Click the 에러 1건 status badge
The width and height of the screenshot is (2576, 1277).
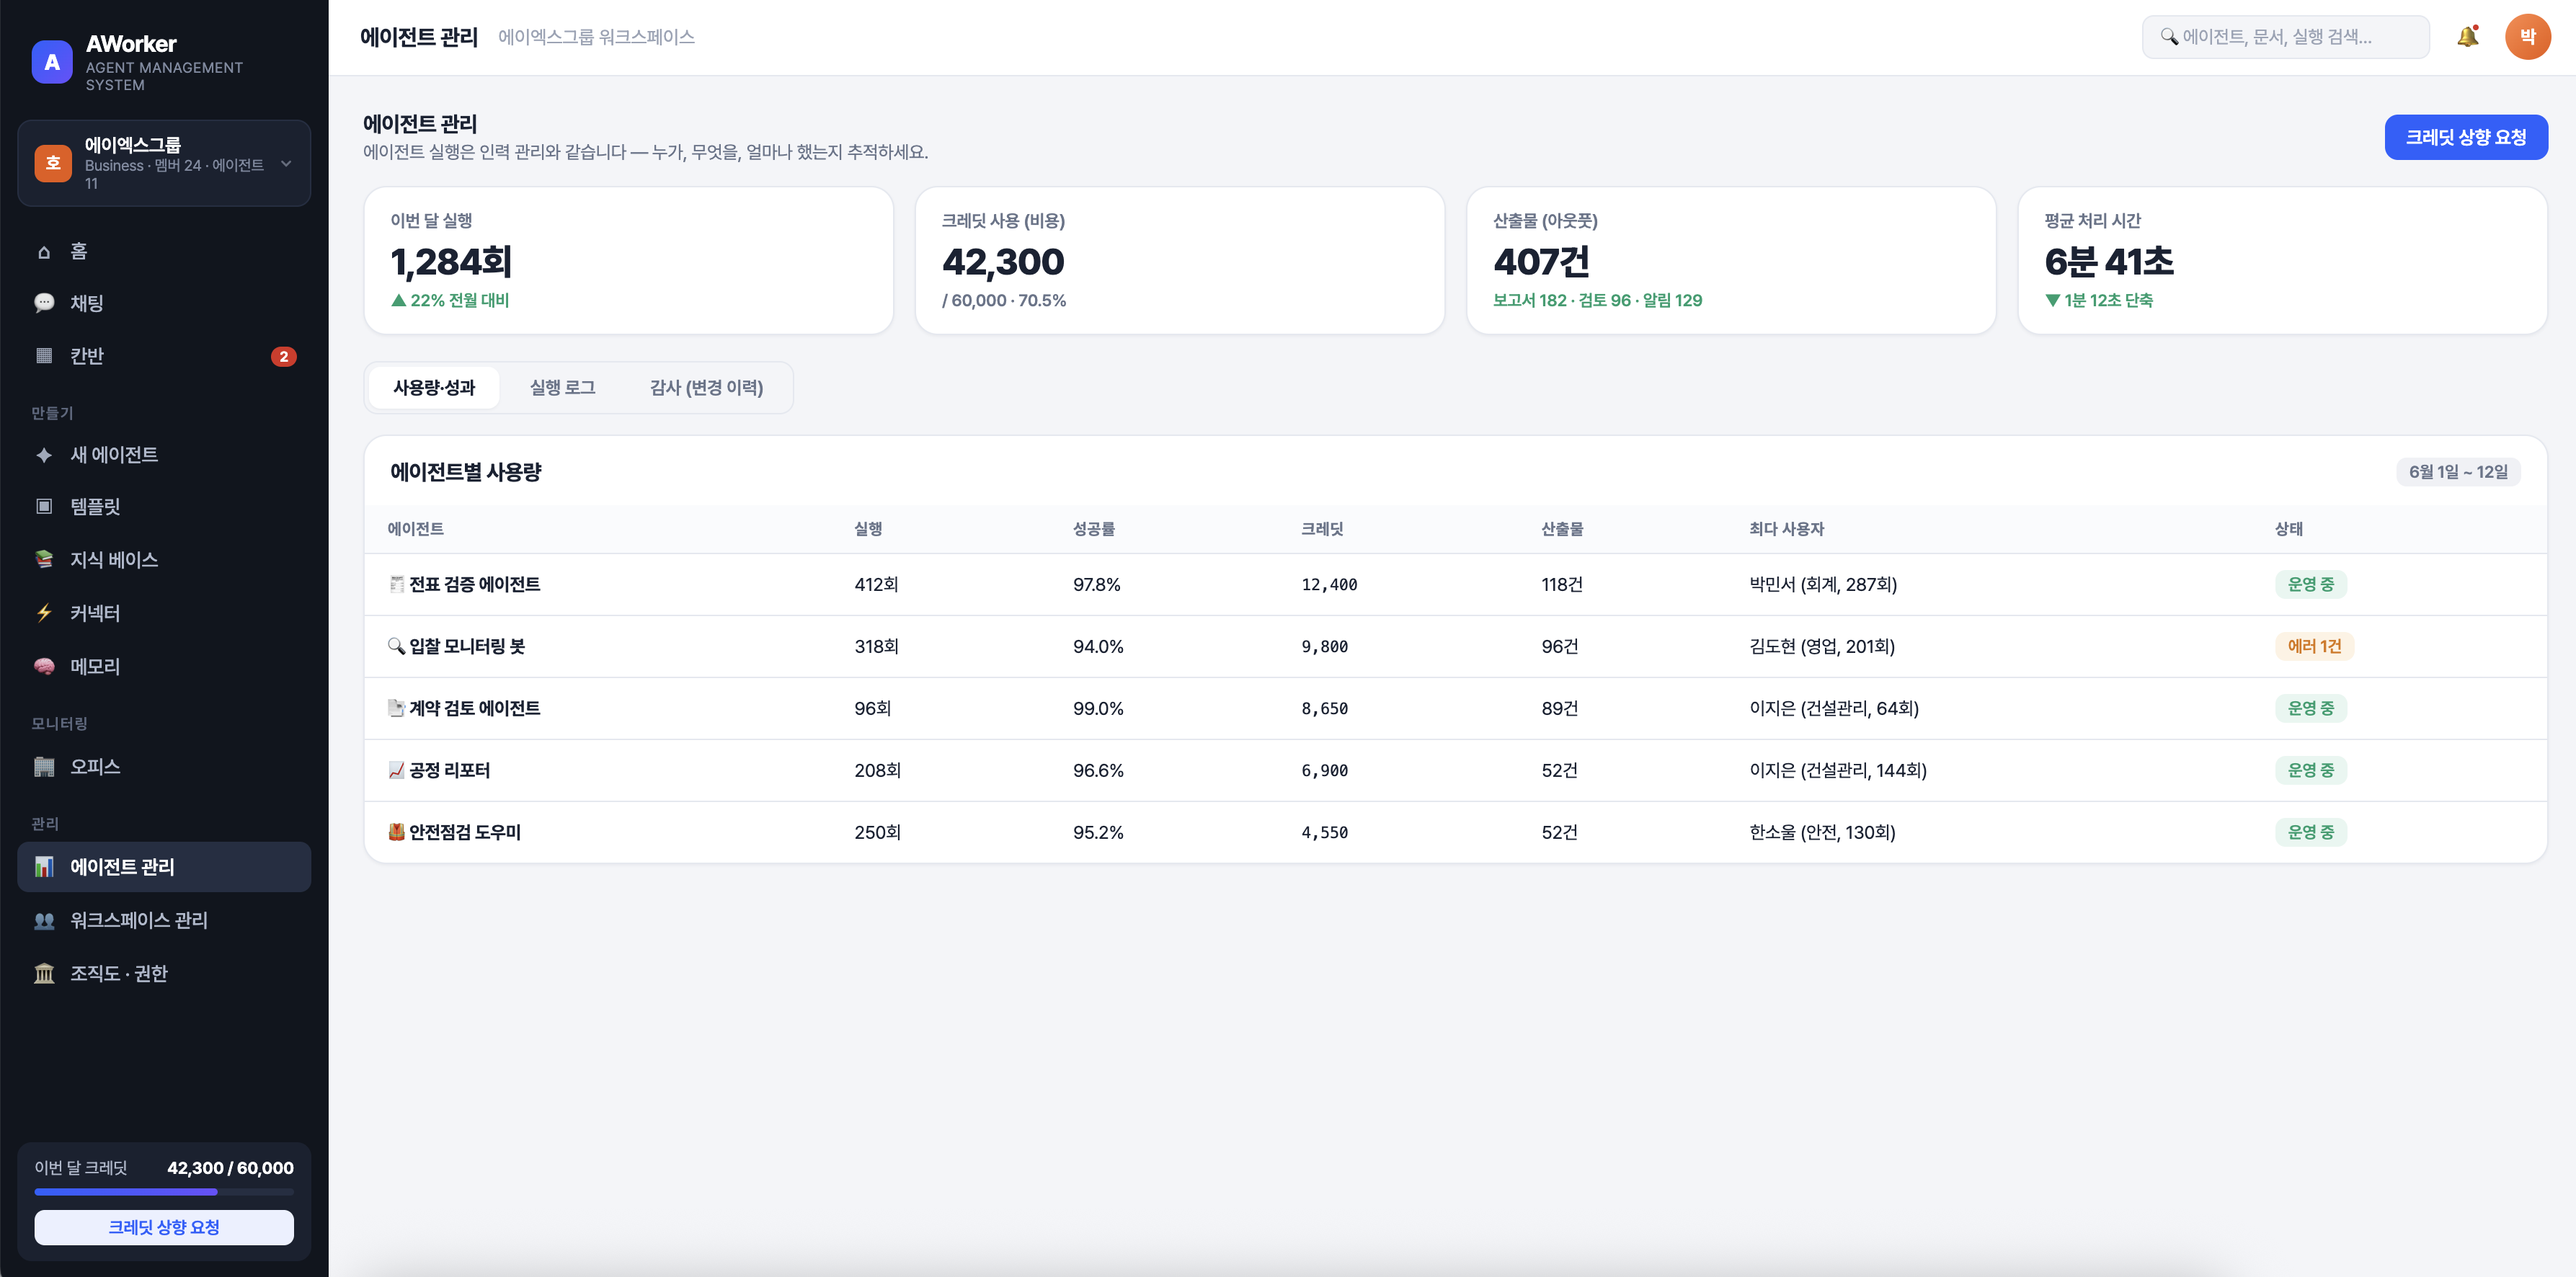tap(2314, 647)
